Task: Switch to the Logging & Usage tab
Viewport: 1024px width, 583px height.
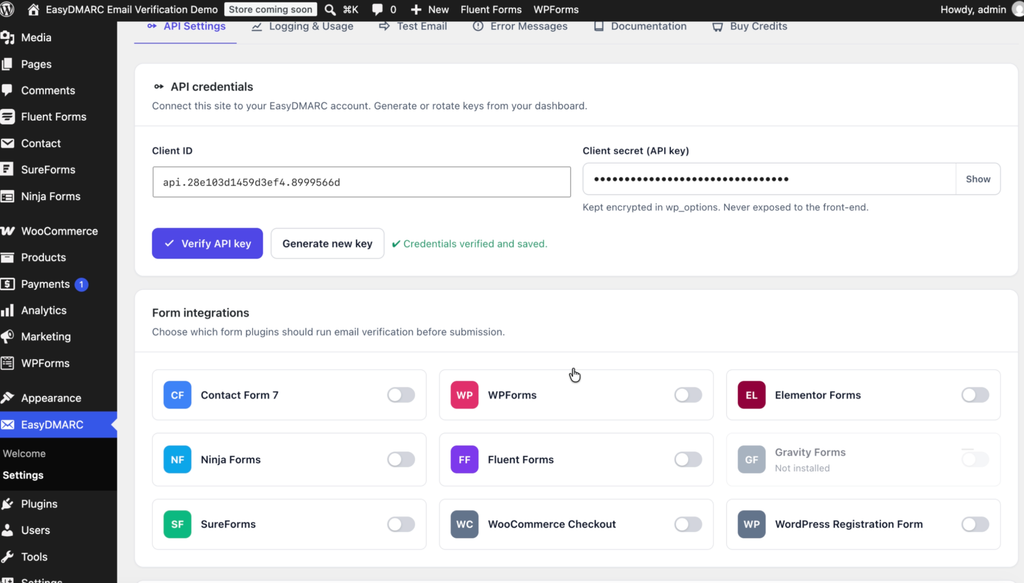Action: click(302, 26)
